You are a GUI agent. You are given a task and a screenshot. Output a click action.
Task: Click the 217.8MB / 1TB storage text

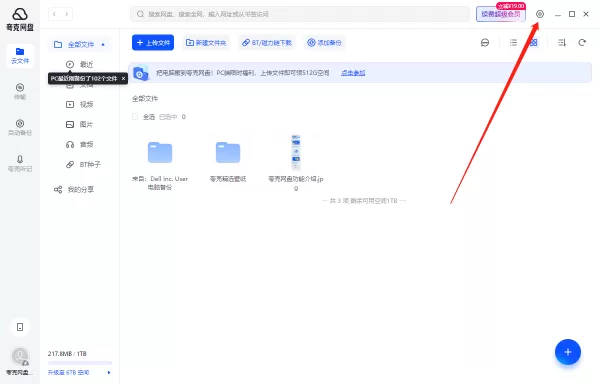pos(67,354)
